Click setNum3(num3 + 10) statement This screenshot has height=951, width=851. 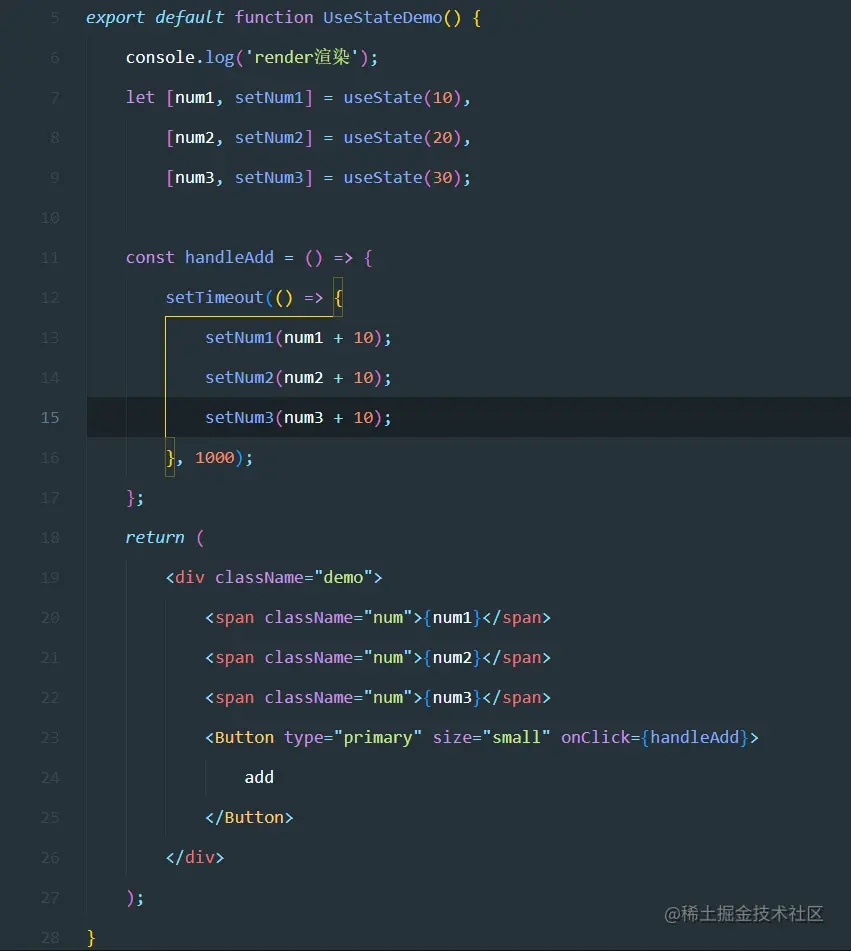298,418
